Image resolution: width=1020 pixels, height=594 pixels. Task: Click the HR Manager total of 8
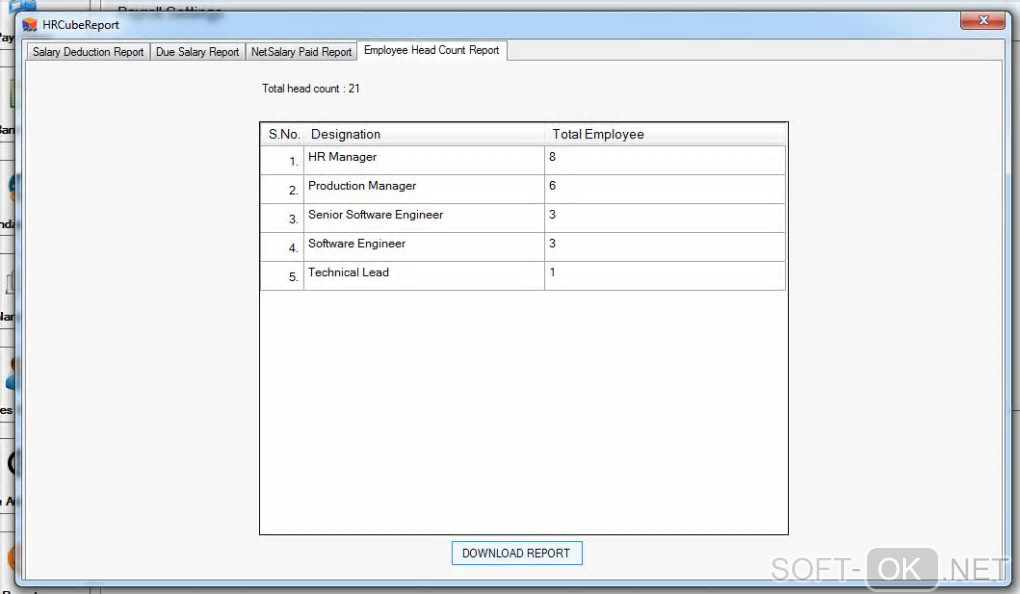(x=665, y=160)
